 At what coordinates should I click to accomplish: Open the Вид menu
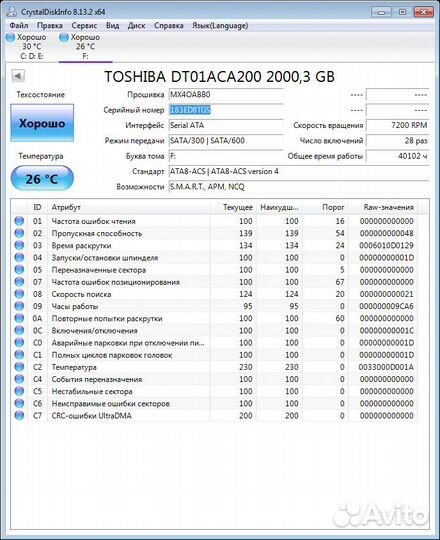coord(113,25)
